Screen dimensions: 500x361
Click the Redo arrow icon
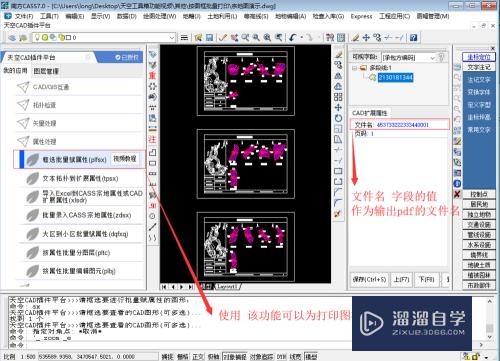click(310, 38)
